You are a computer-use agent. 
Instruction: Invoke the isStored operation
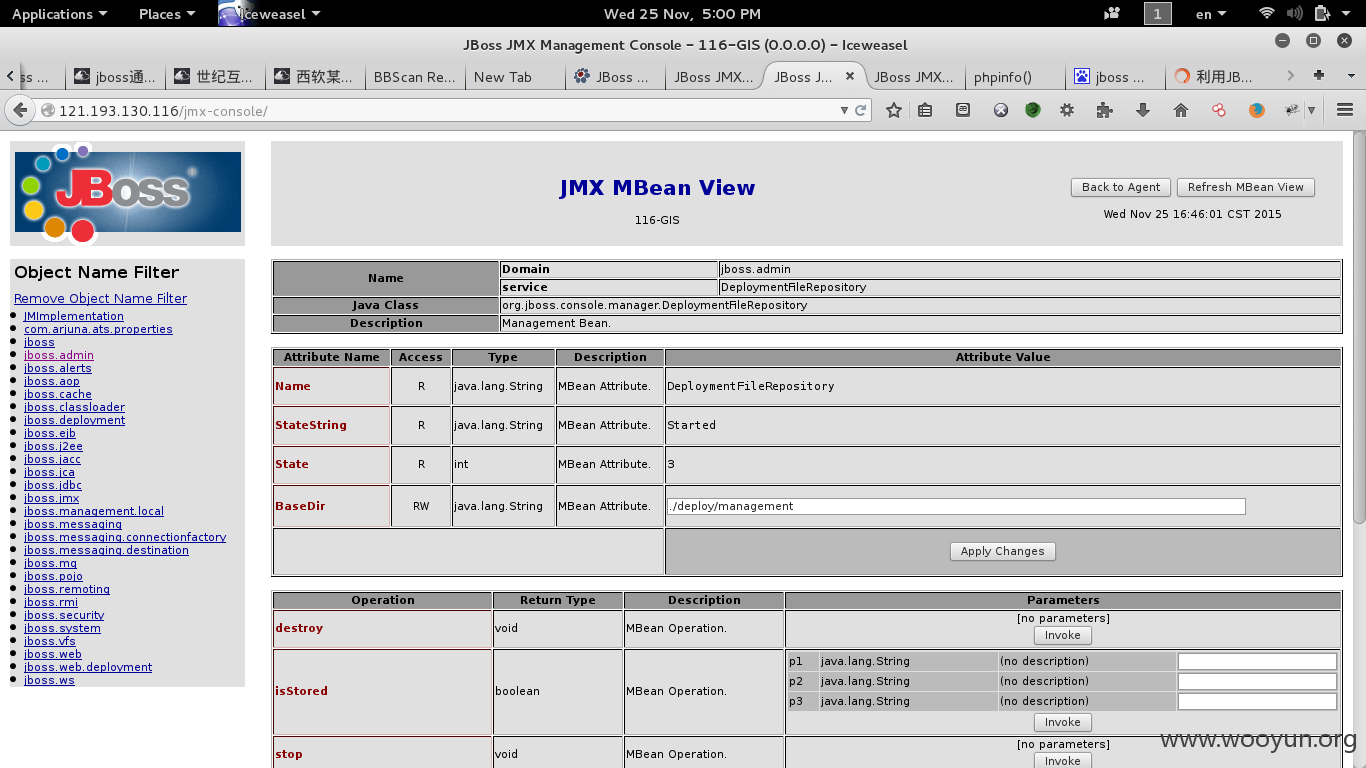click(x=1062, y=722)
